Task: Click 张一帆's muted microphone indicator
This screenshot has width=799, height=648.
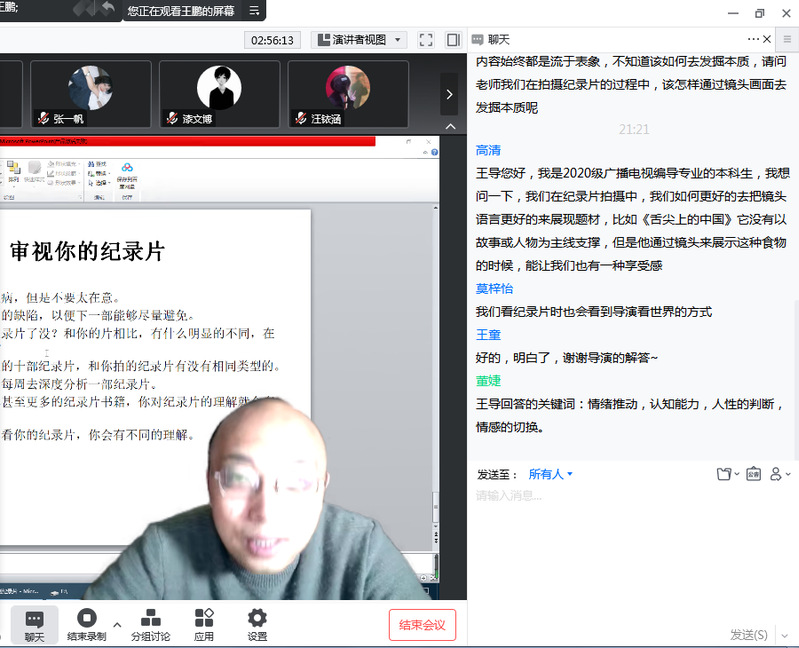Action: [43, 118]
